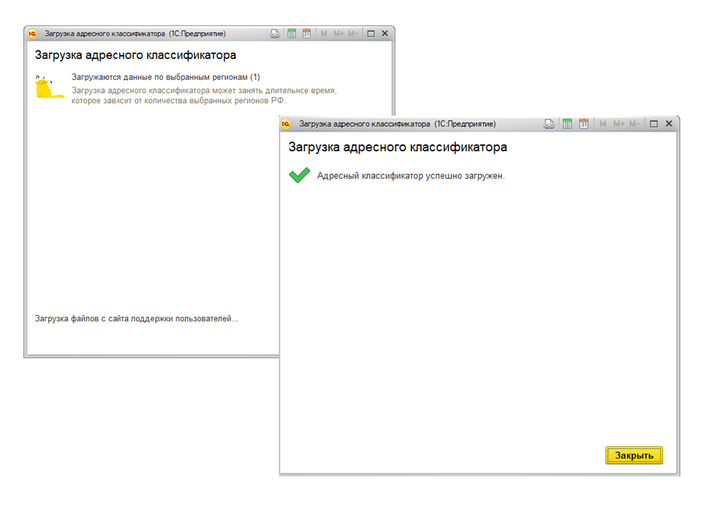Click the yellow loading animation icon in the back window
714x508 pixels.
click(49, 86)
